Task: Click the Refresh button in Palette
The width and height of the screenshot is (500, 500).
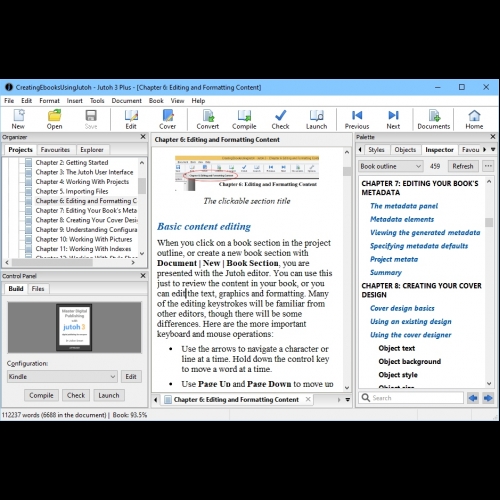Action: click(463, 166)
